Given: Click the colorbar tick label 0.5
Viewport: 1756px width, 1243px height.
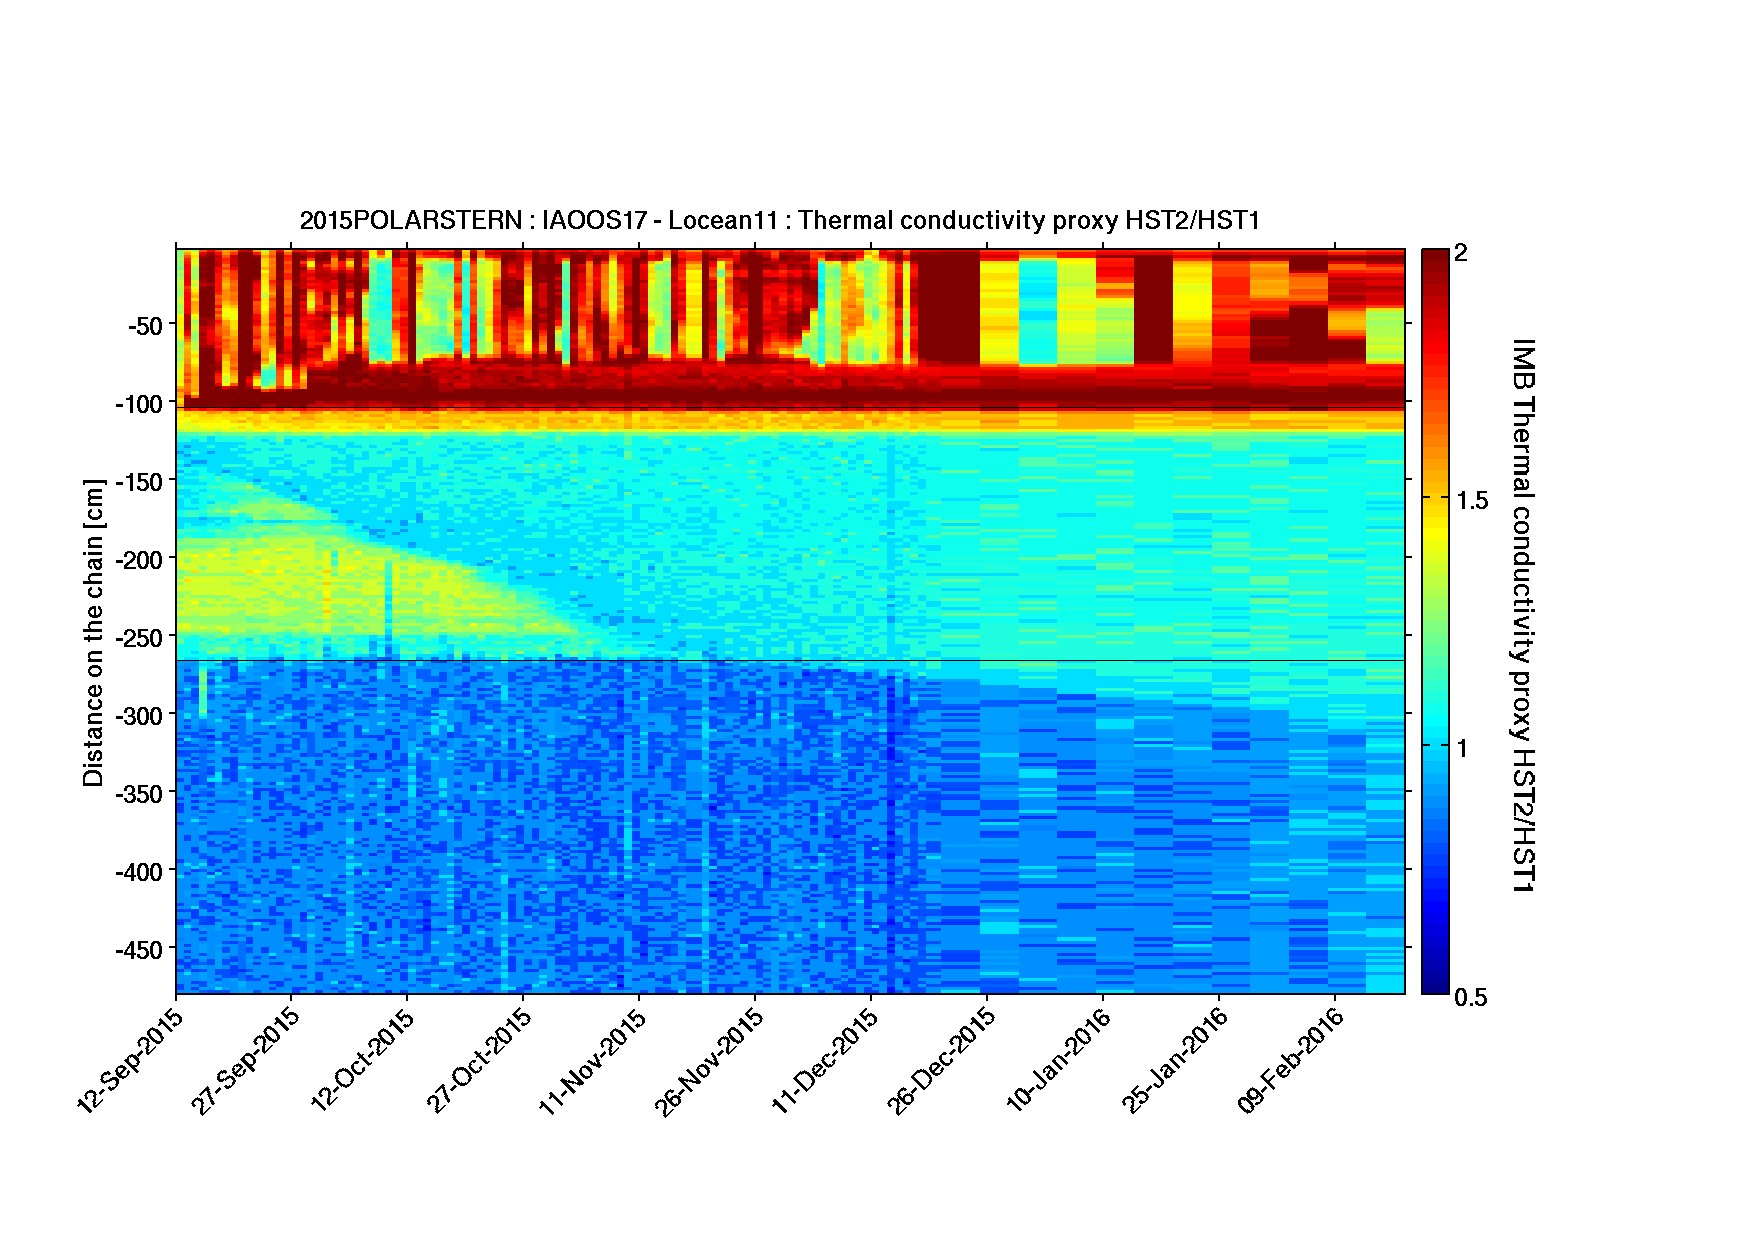Looking at the screenshot, I should (1470, 997).
